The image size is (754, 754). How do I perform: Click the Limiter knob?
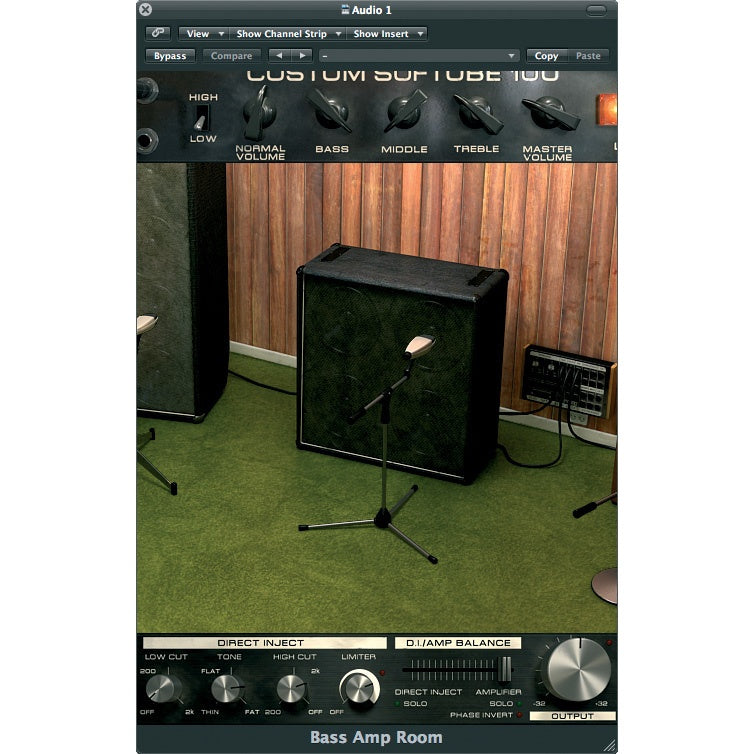(359, 688)
